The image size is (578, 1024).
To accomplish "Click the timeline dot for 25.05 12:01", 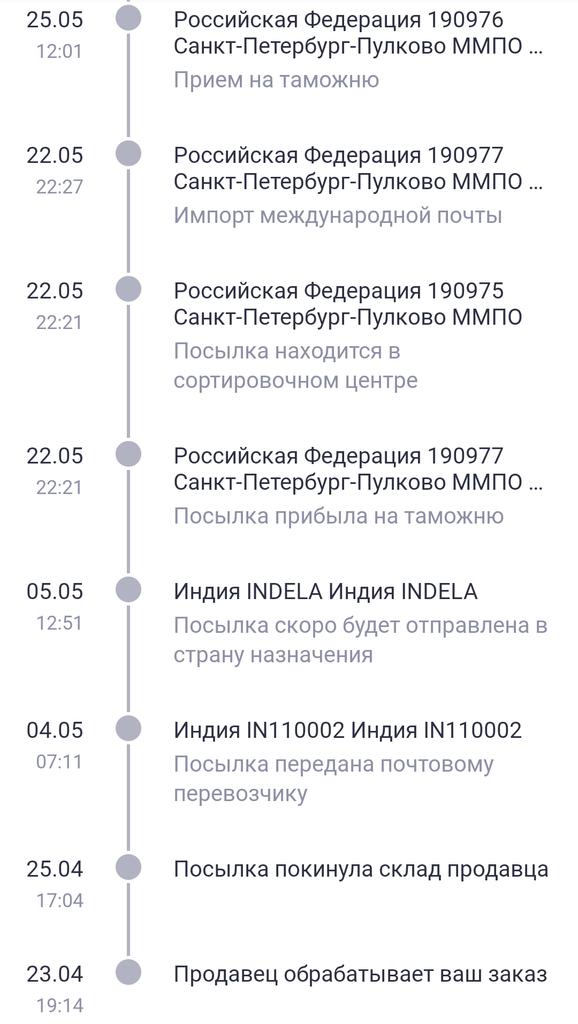I will point(128,18).
